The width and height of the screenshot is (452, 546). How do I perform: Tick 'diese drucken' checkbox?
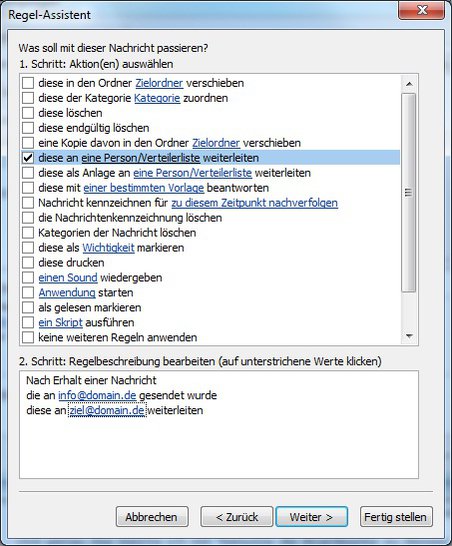[x=28, y=263]
